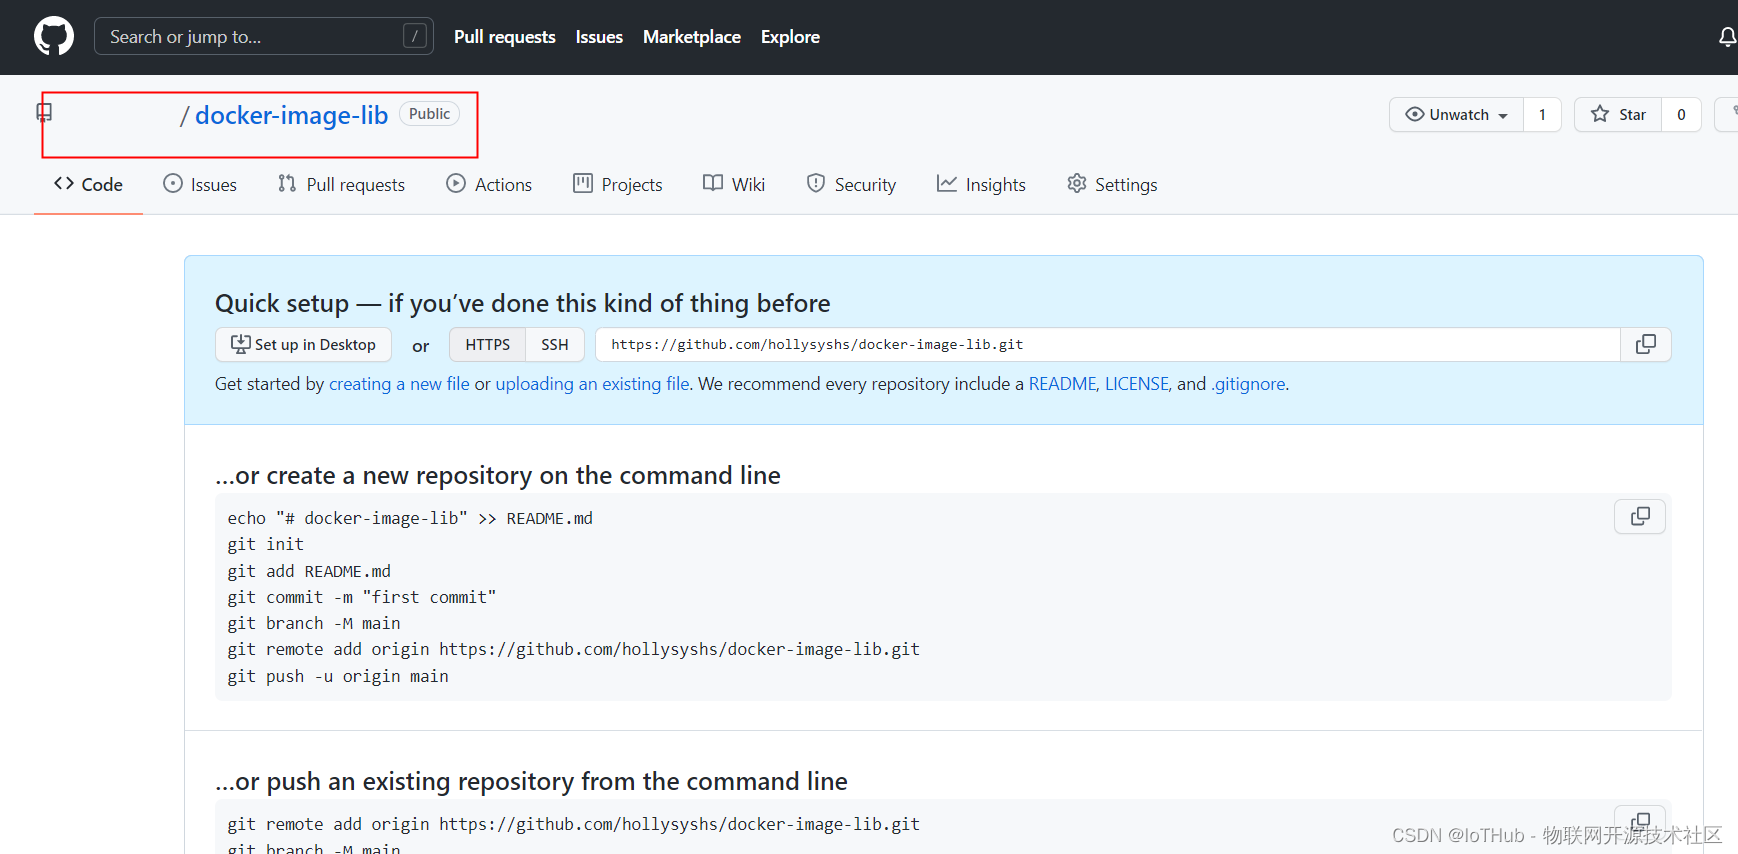Click Set up in Desktop button

[x=303, y=344]
